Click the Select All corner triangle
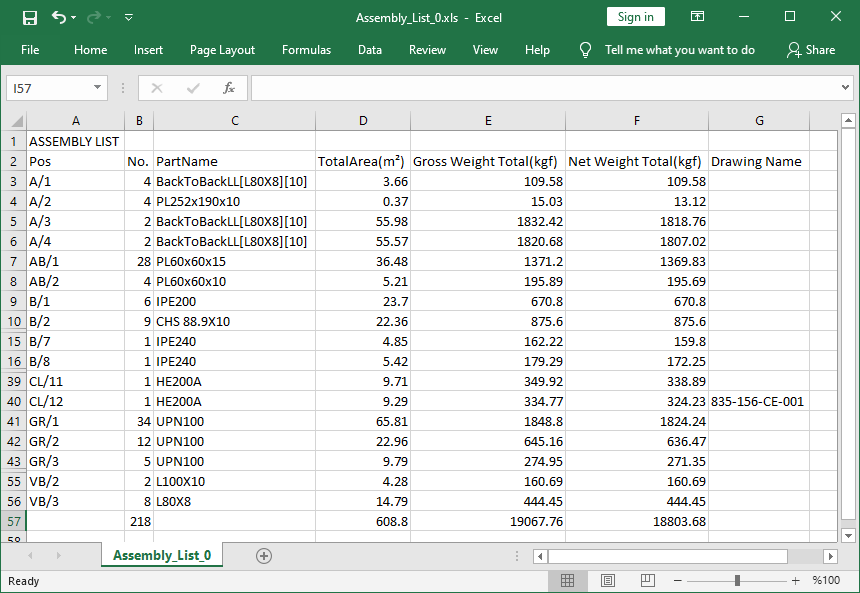This screenshot has width=860, height=593. (x=15, y=121)
